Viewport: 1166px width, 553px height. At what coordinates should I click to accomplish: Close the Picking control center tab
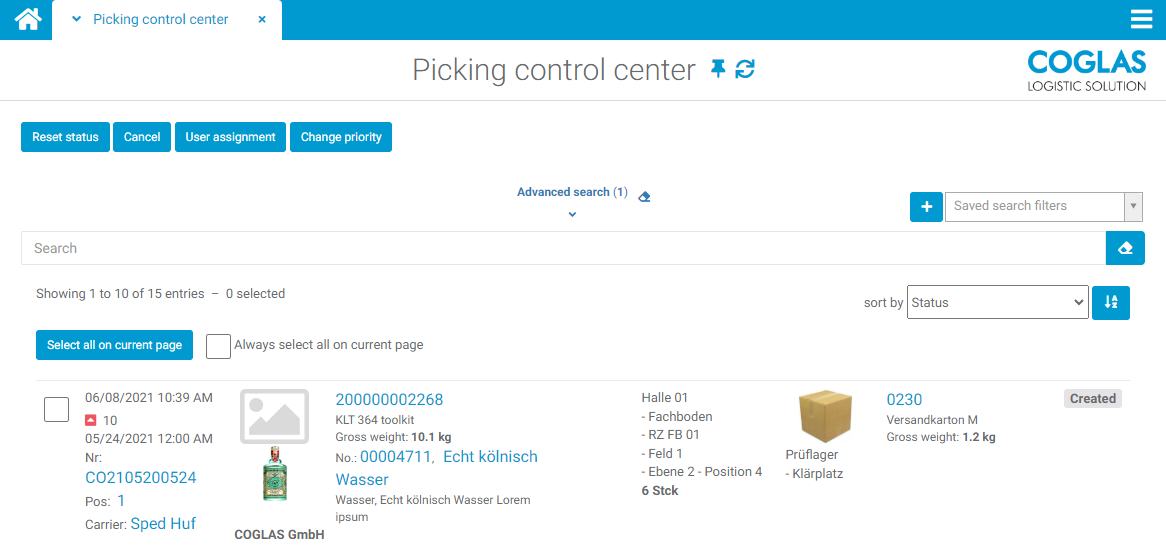tap(262, 20)
